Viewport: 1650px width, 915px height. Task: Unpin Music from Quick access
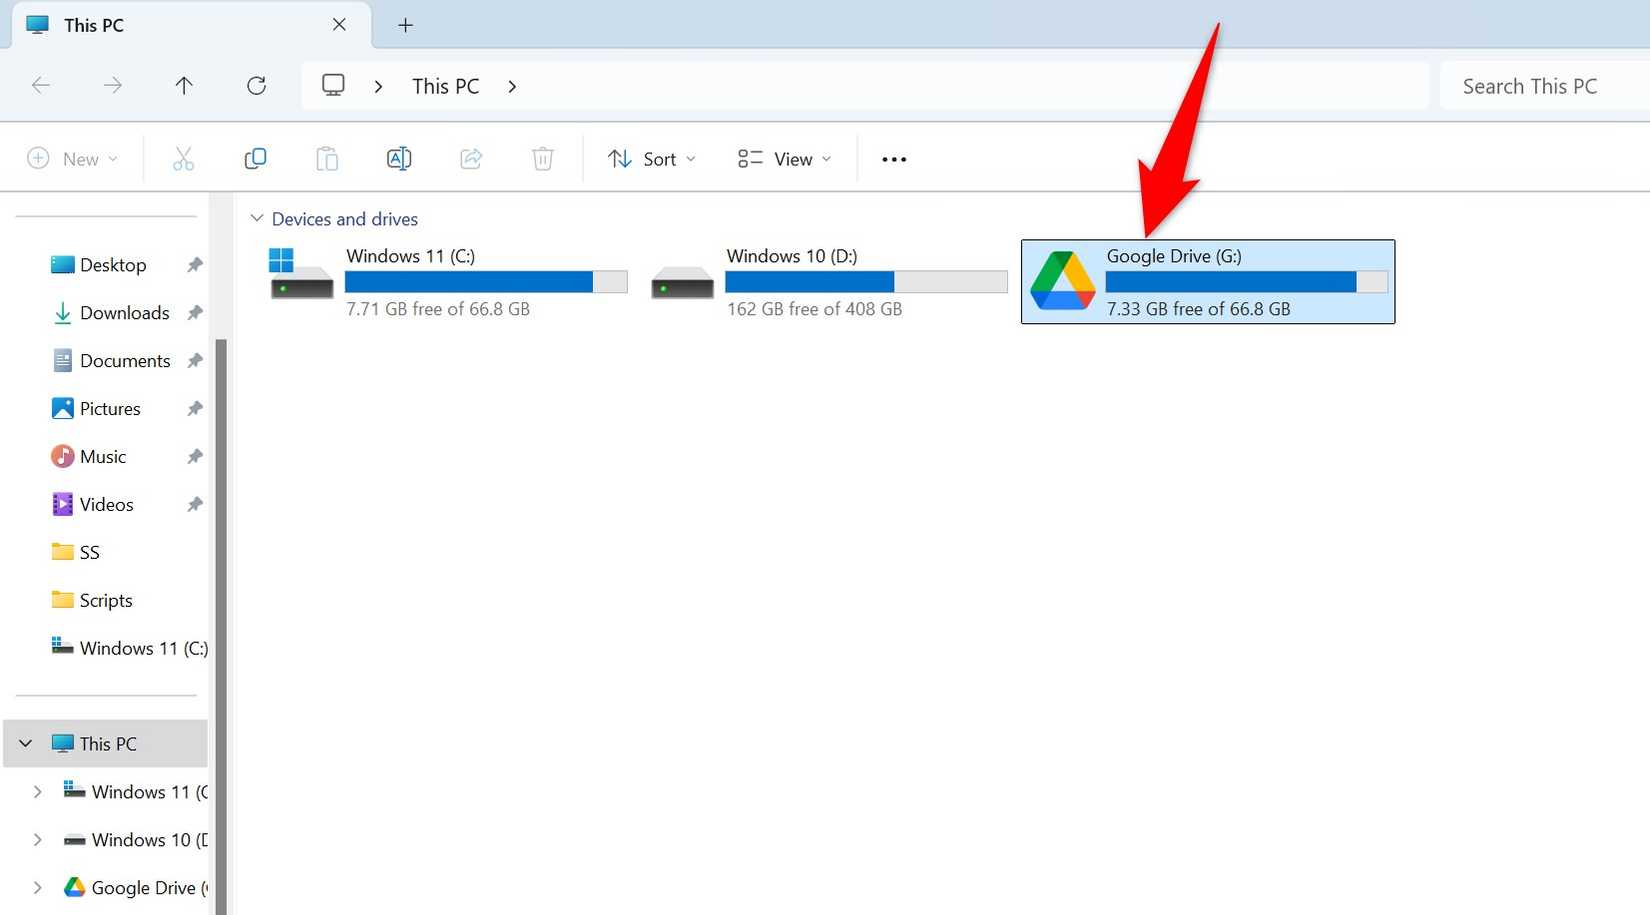193,456
